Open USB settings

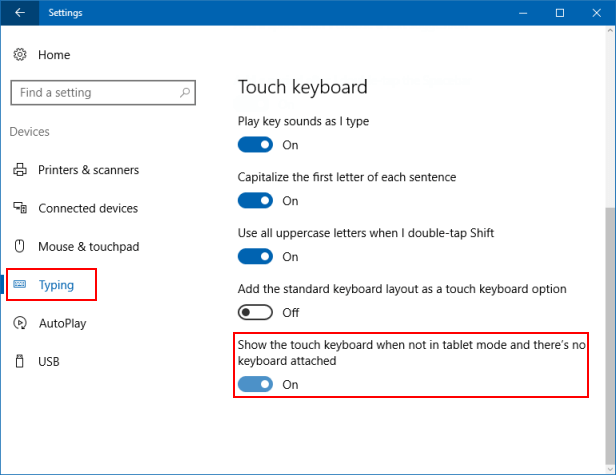pos(49,361)
